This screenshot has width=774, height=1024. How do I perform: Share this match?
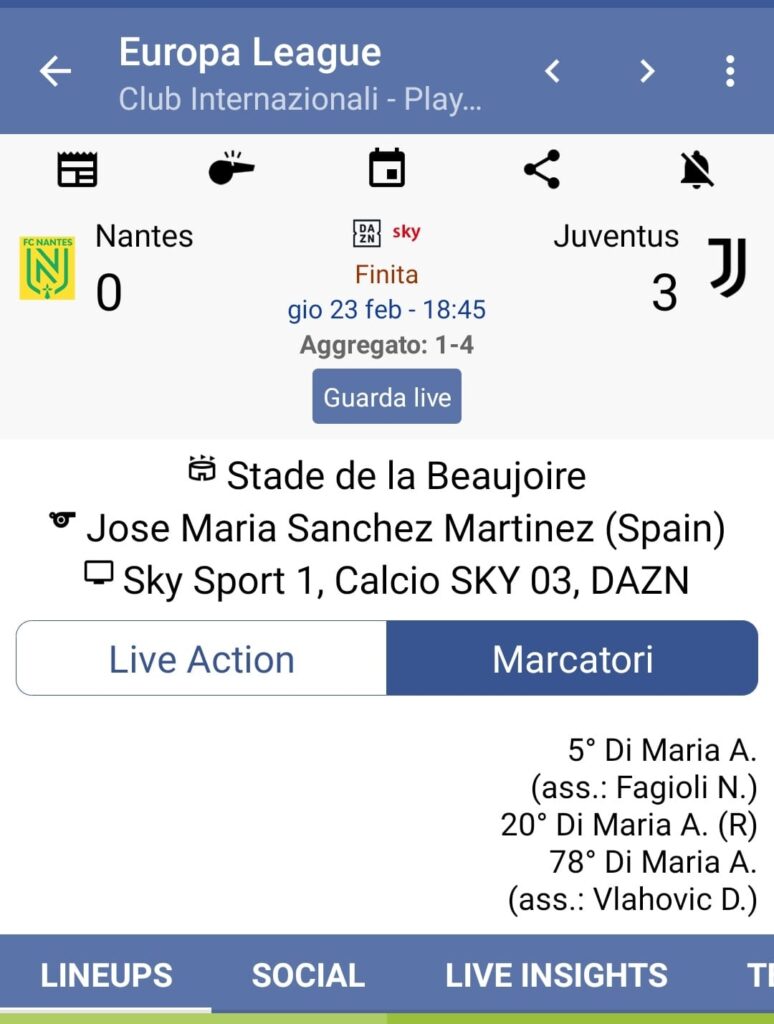pos(542,170)
